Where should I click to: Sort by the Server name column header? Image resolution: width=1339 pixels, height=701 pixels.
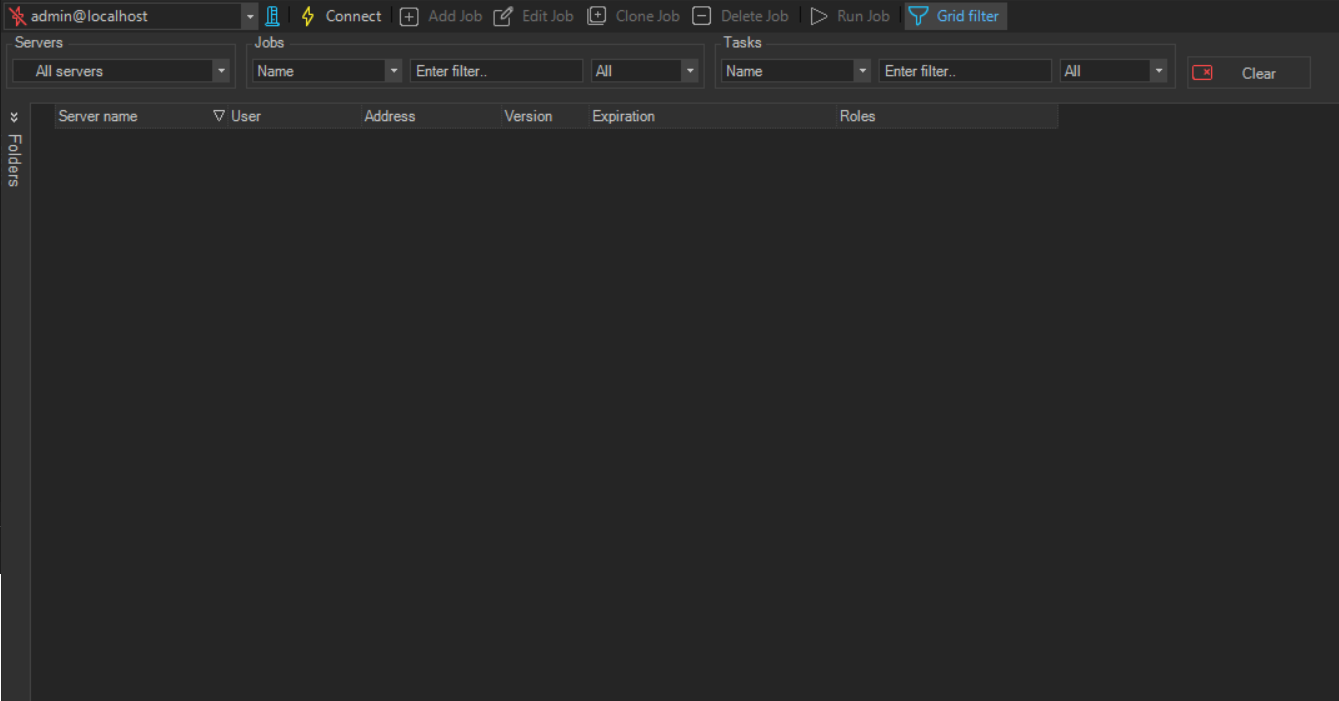98,116
